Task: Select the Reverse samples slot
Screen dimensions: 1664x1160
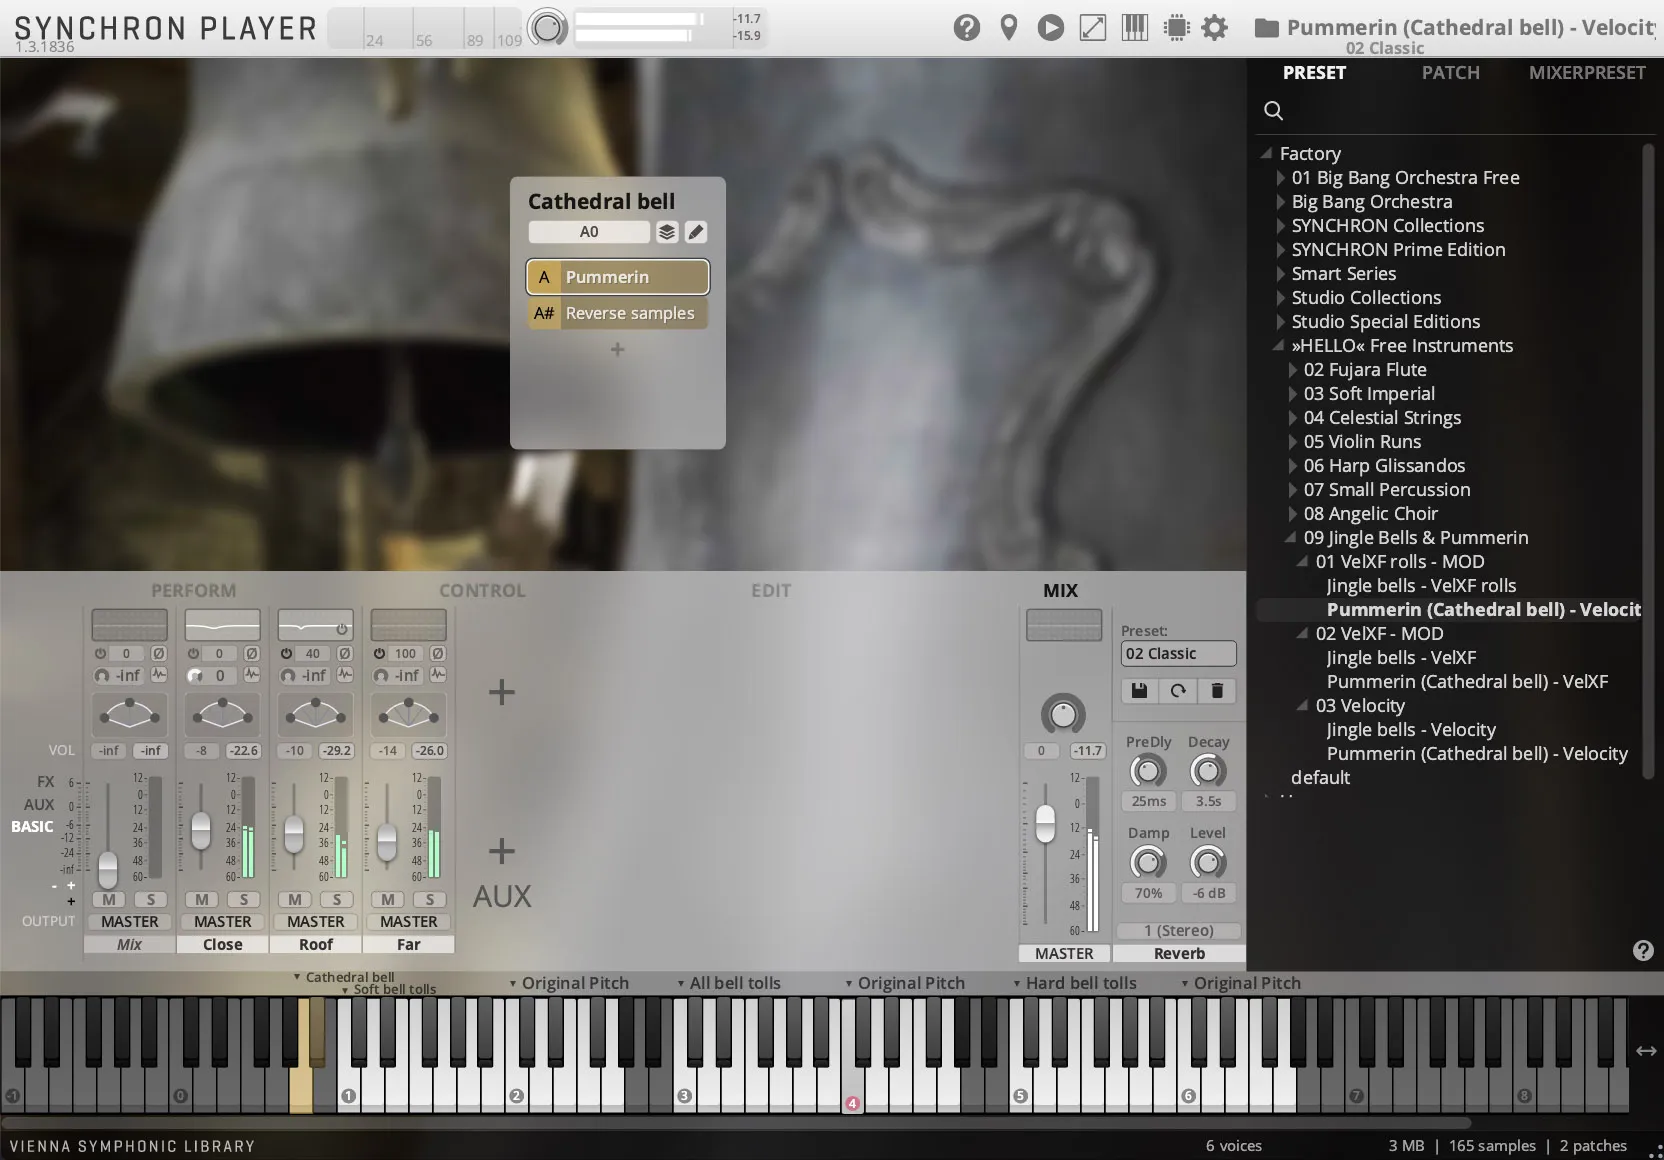Action: point(618,313)
